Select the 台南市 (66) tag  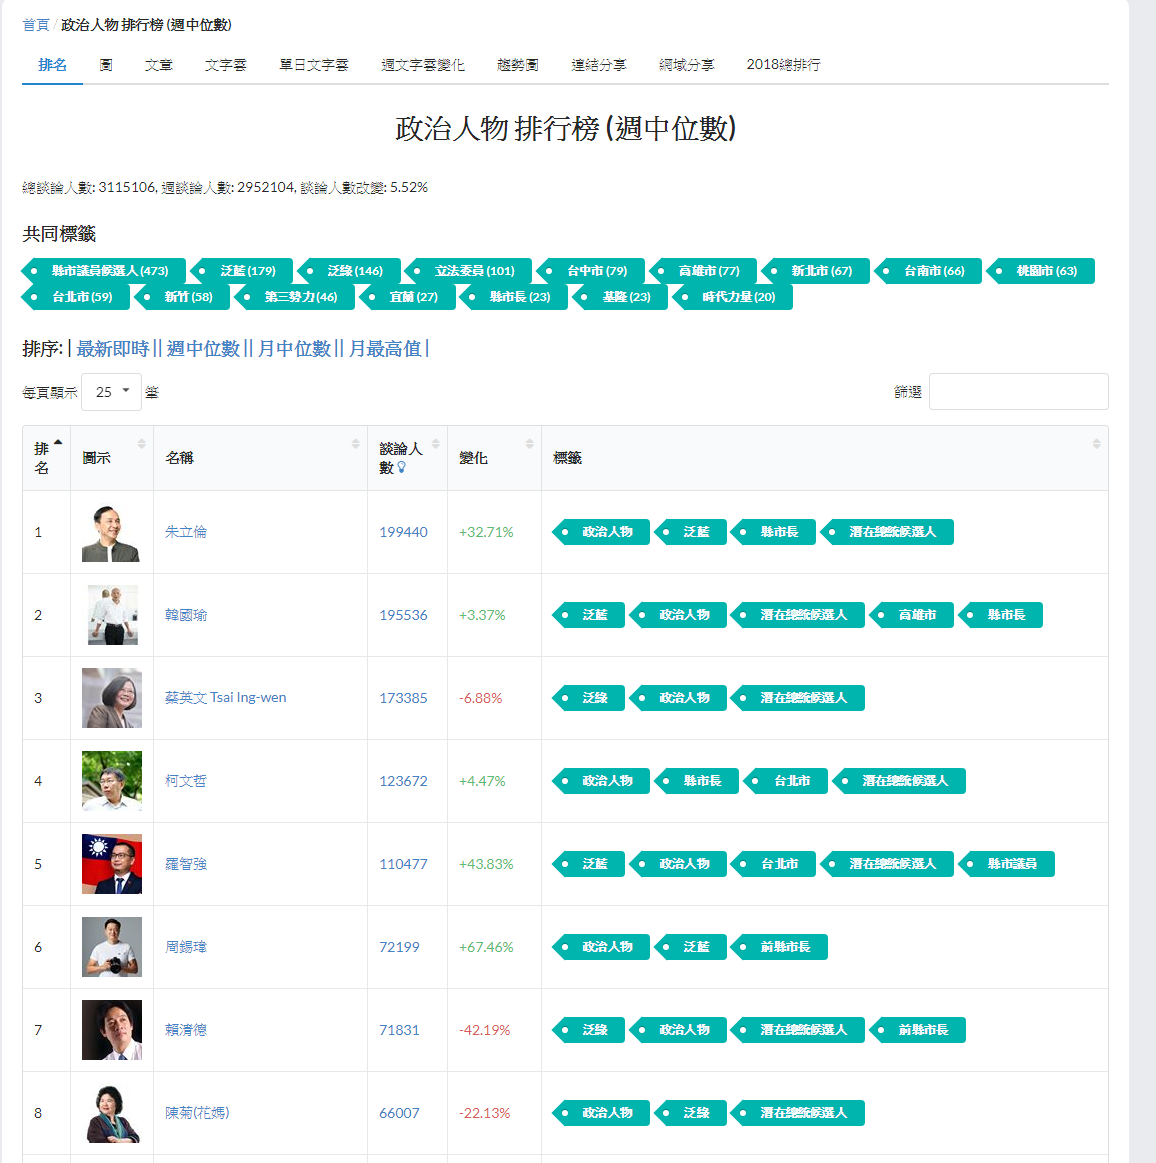click(x=928, y=271)
